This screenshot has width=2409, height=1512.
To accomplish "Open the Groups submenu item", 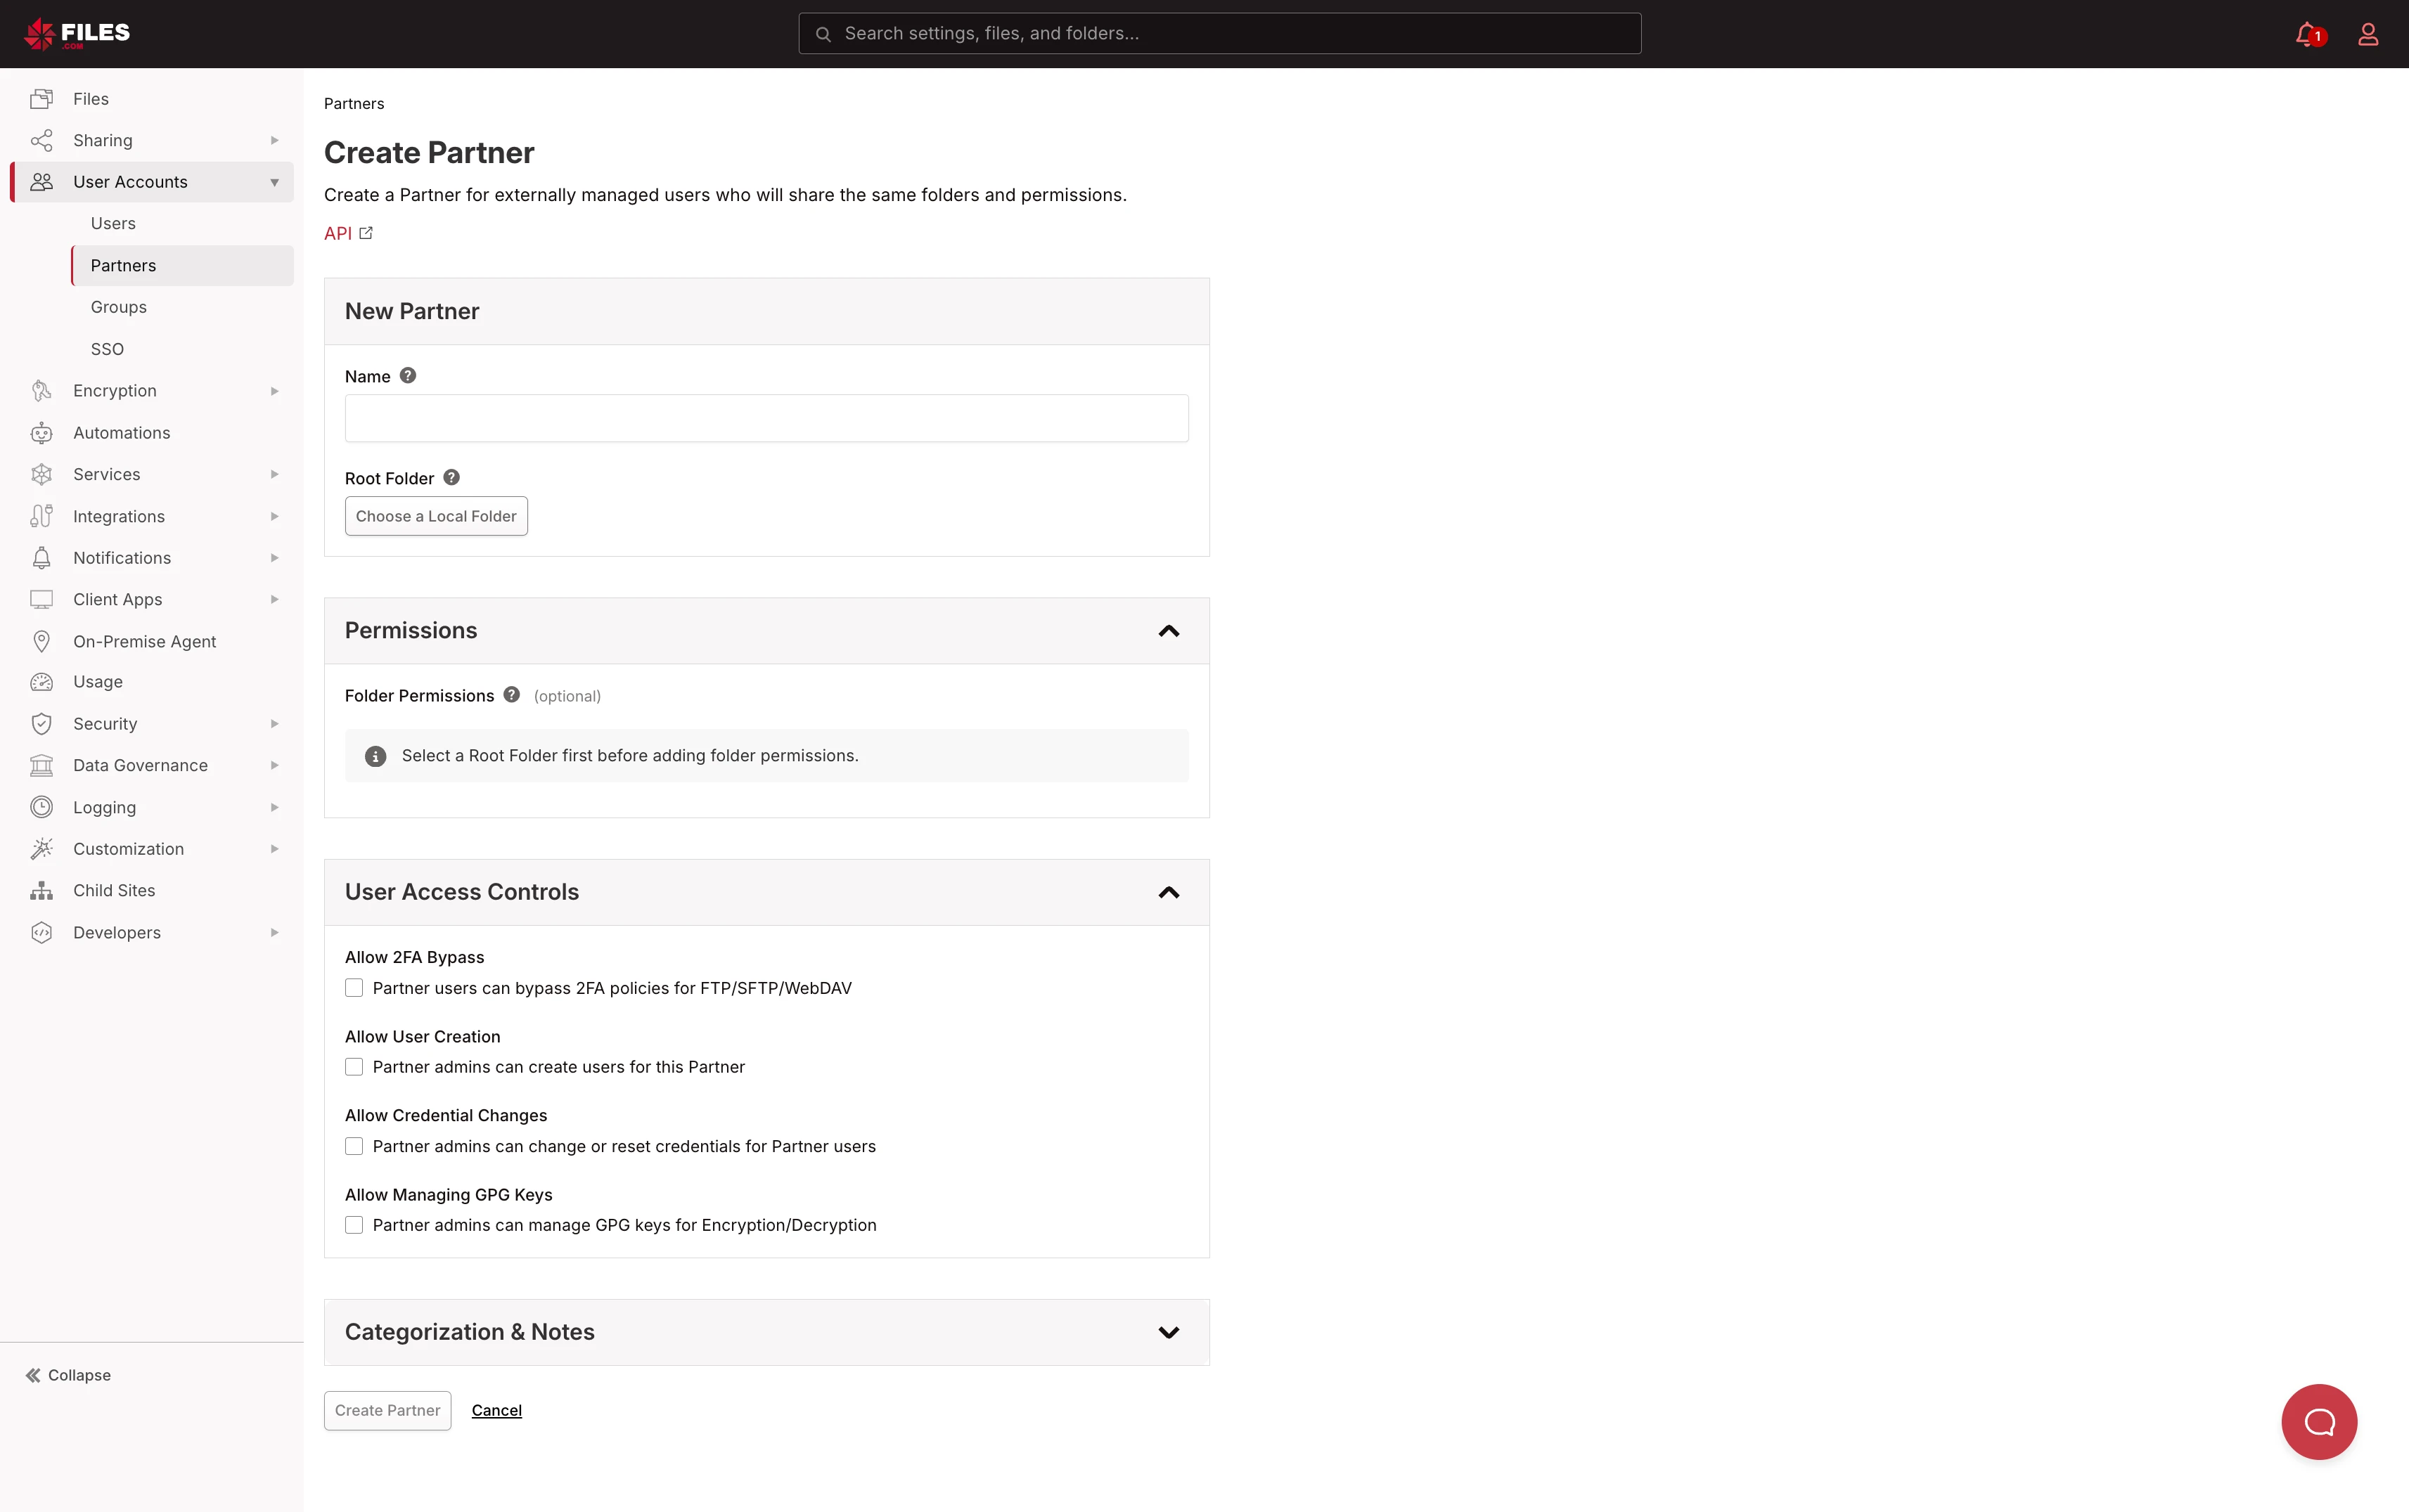I will coord(182,307).
